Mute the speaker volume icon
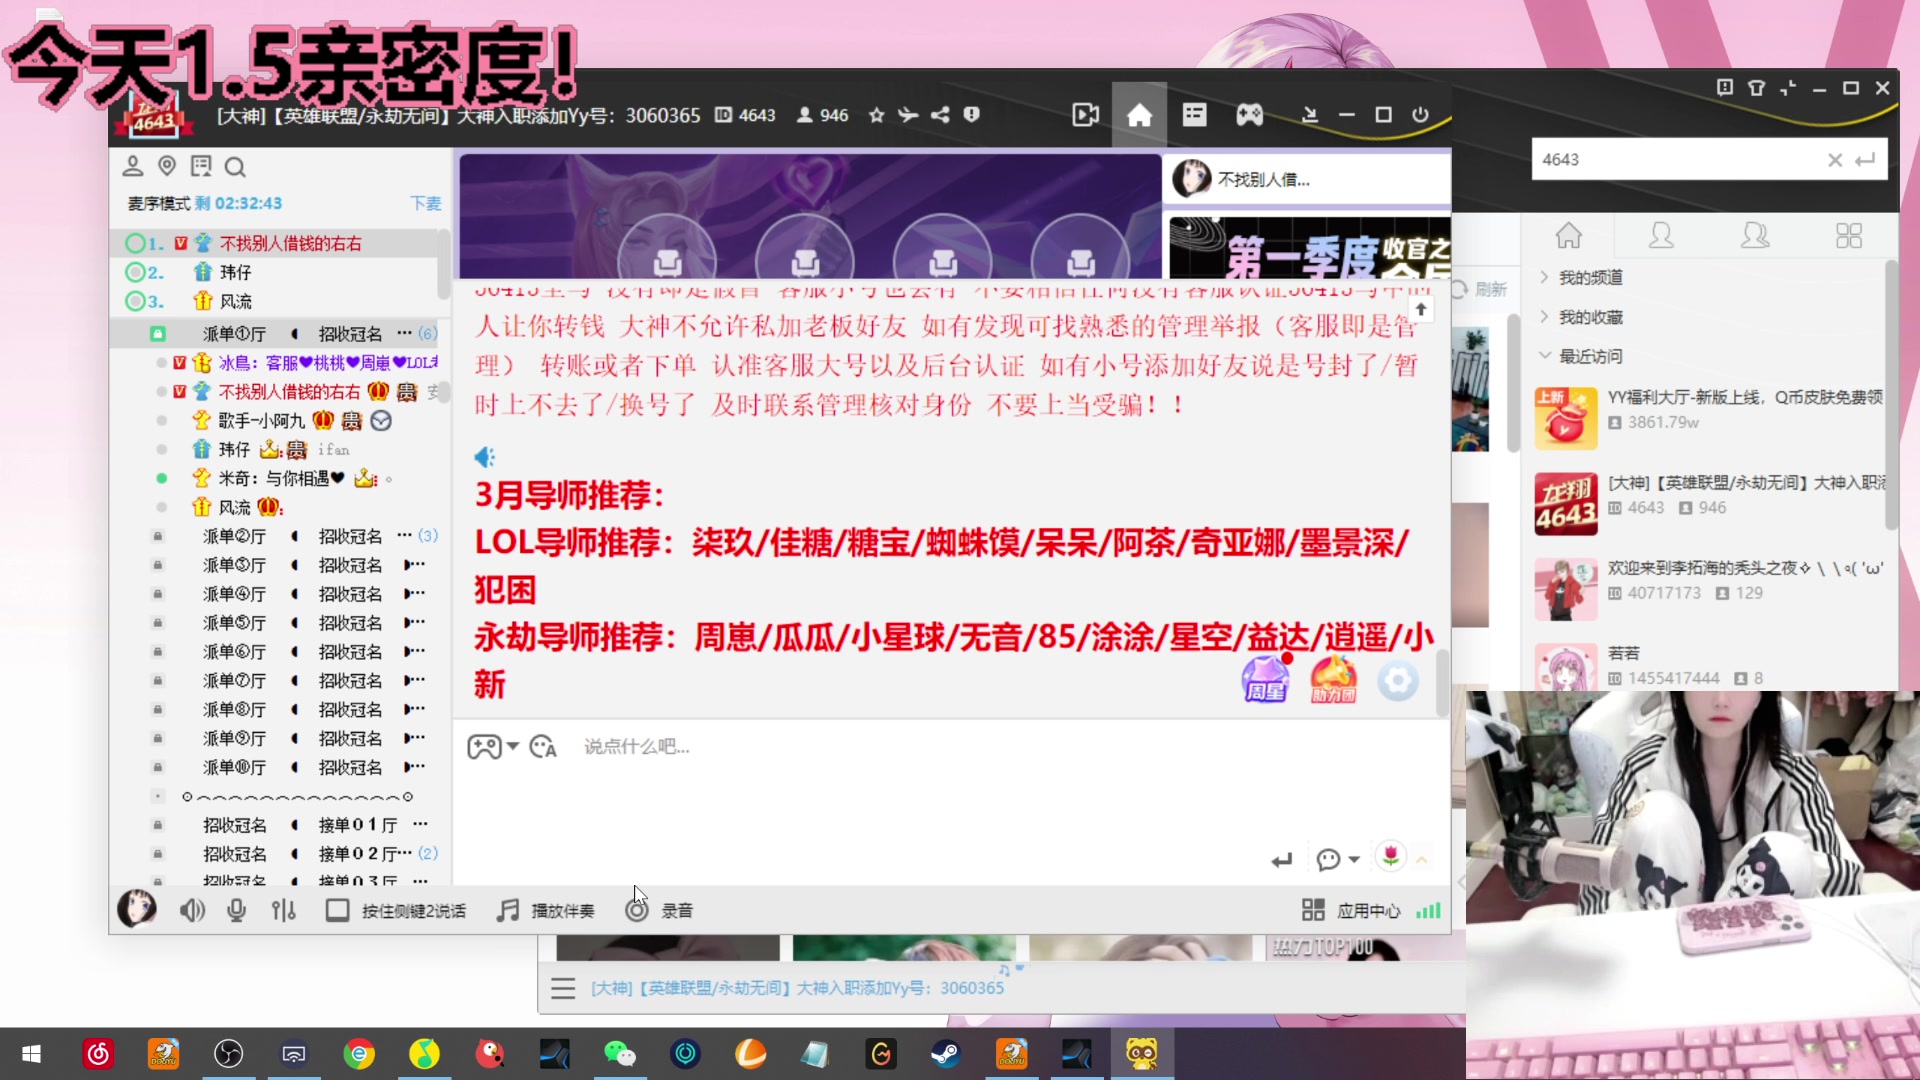The height and width of the screenshot is (1080, 1920). [192, 910]
